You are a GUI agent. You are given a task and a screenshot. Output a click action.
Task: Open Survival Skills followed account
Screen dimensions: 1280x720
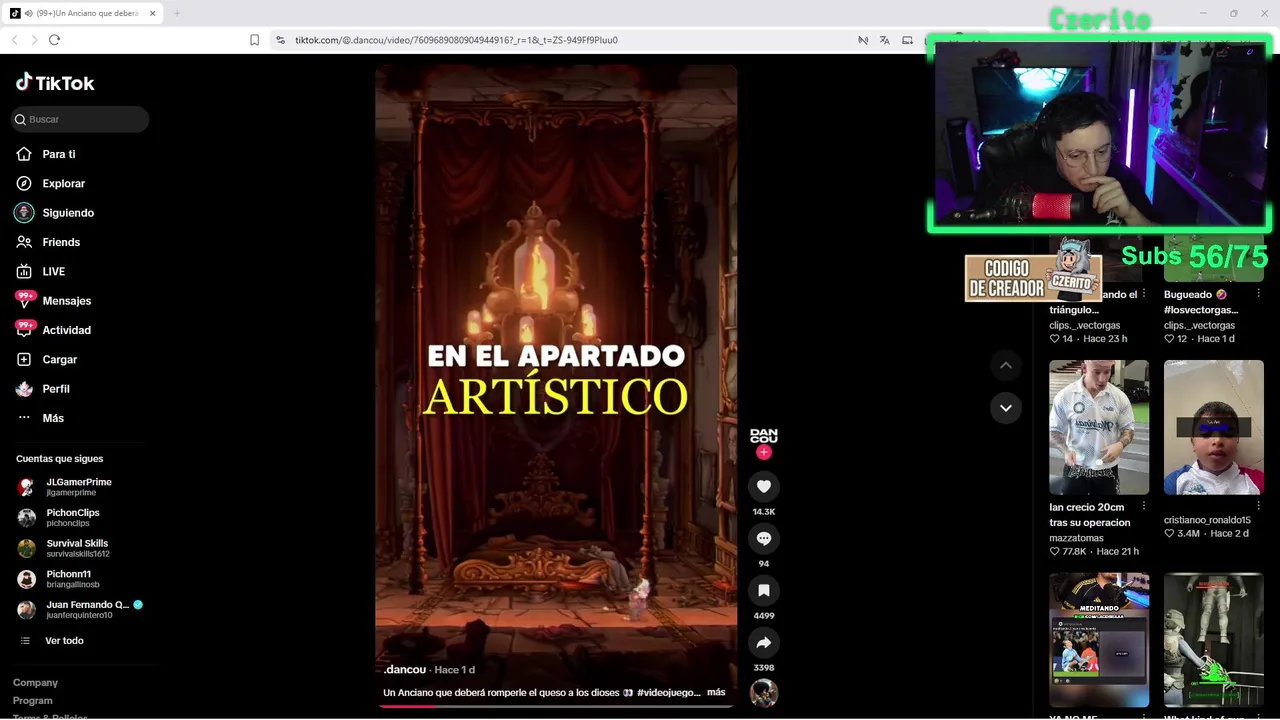(x=77, y=548)
